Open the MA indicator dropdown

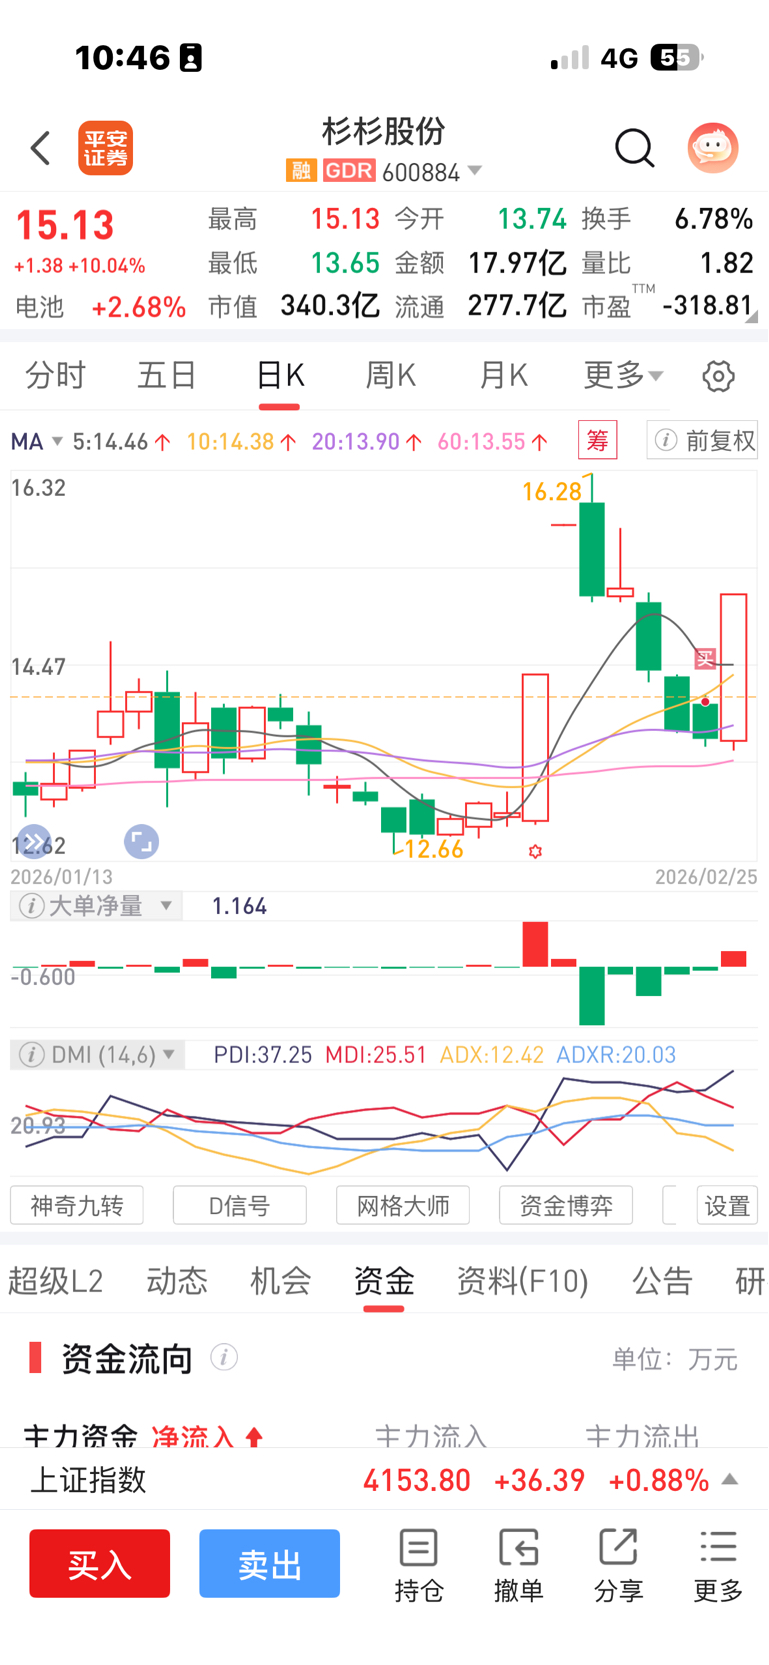coord(37,441)
